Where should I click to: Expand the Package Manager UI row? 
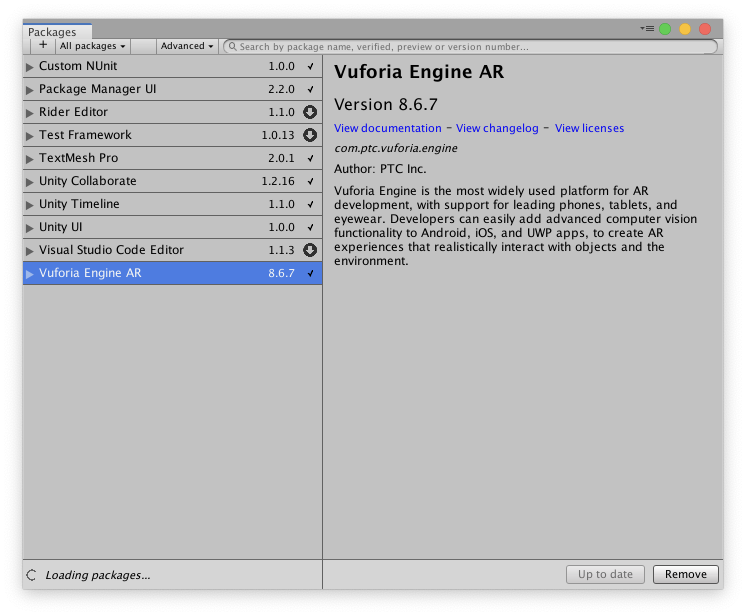(x=29, y=90)
